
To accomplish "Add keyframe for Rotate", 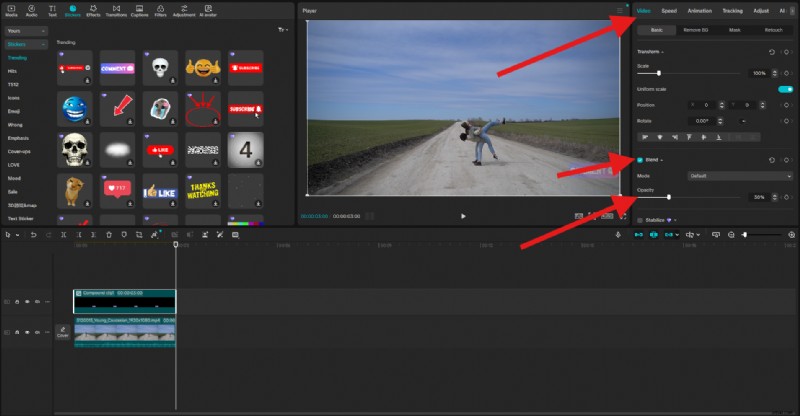I will click(786, 121).
